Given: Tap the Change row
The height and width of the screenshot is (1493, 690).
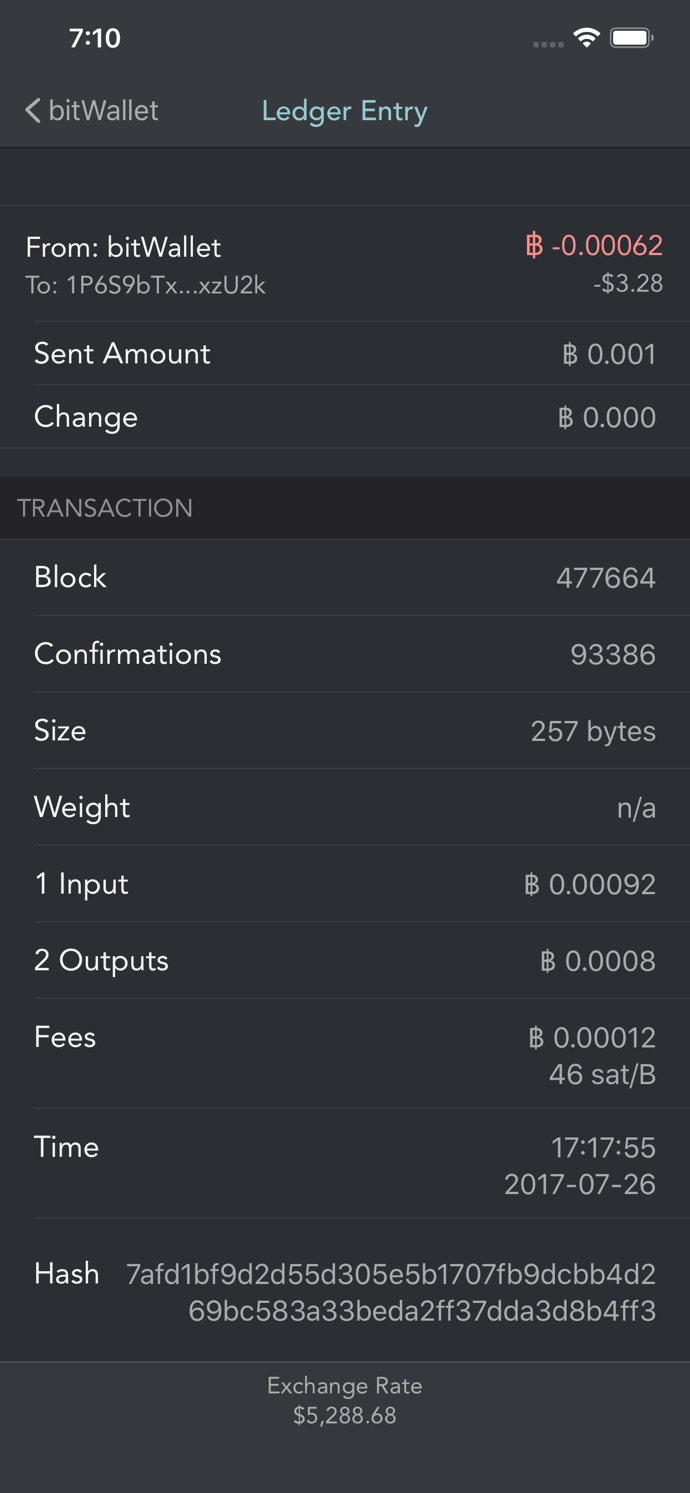Looking at the screenshot, I should 344,417.
